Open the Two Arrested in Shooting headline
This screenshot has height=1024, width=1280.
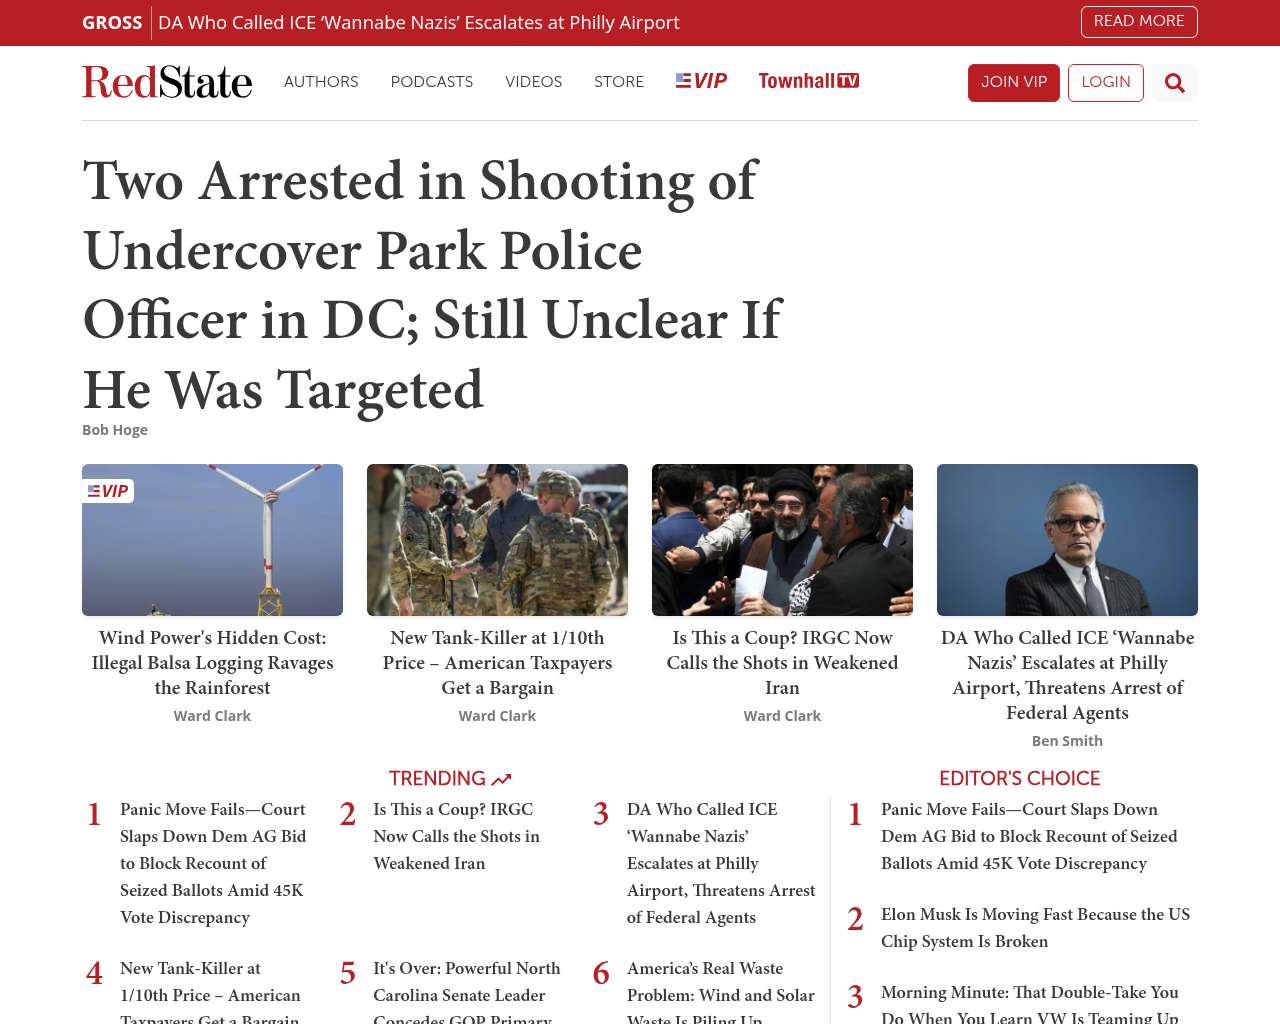click(432, 285)
